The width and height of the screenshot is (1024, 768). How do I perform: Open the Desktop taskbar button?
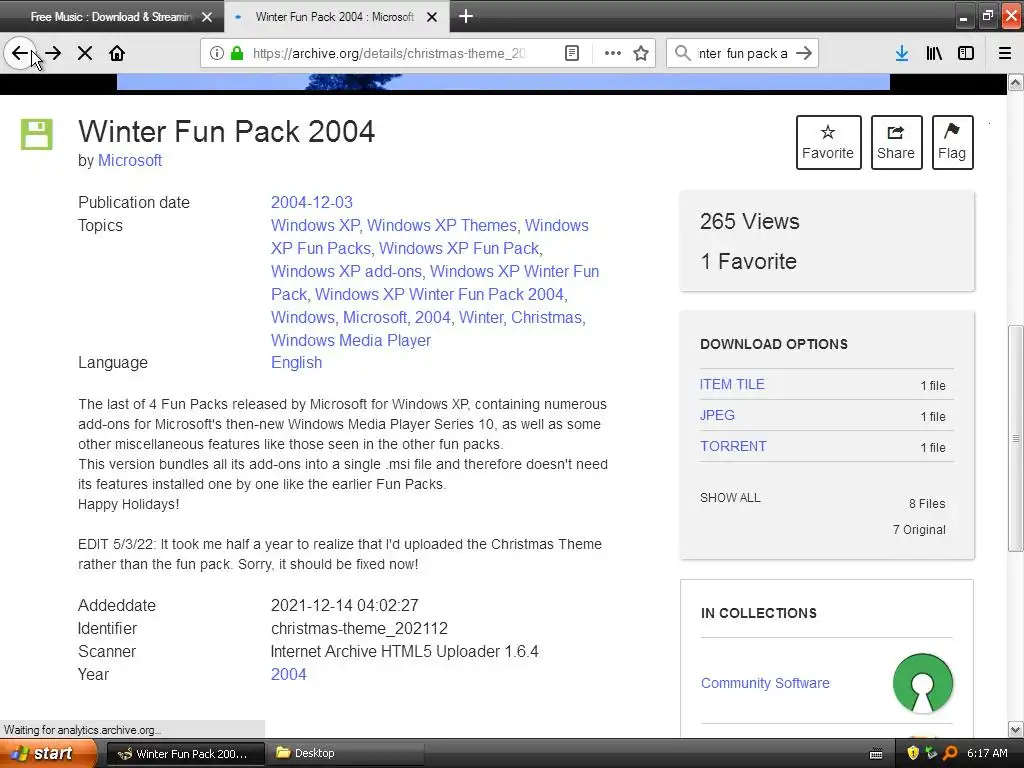346,754
